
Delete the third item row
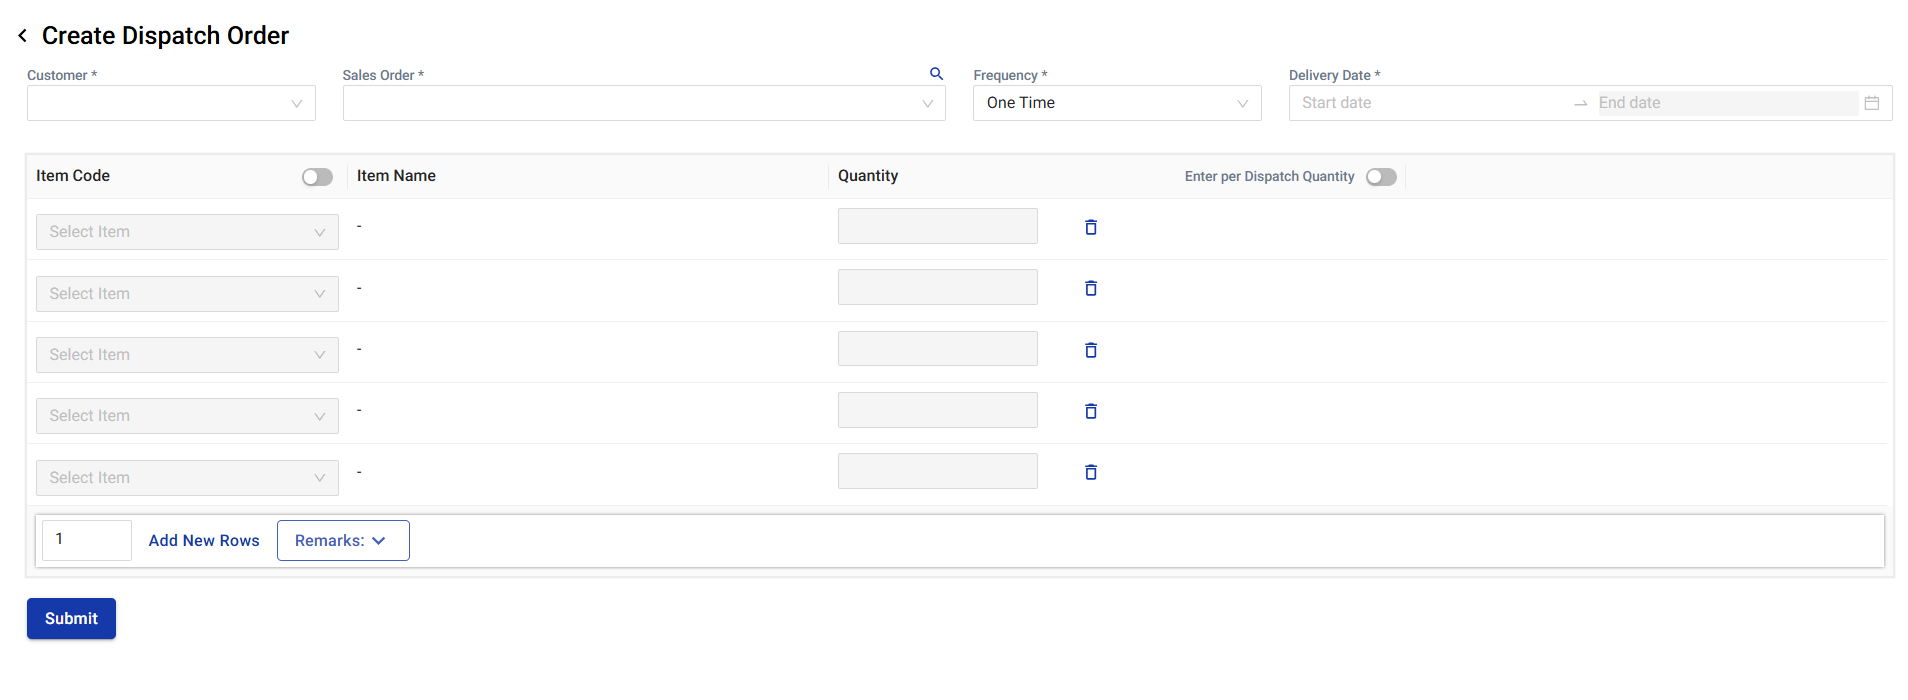[x=1091, y=350]
